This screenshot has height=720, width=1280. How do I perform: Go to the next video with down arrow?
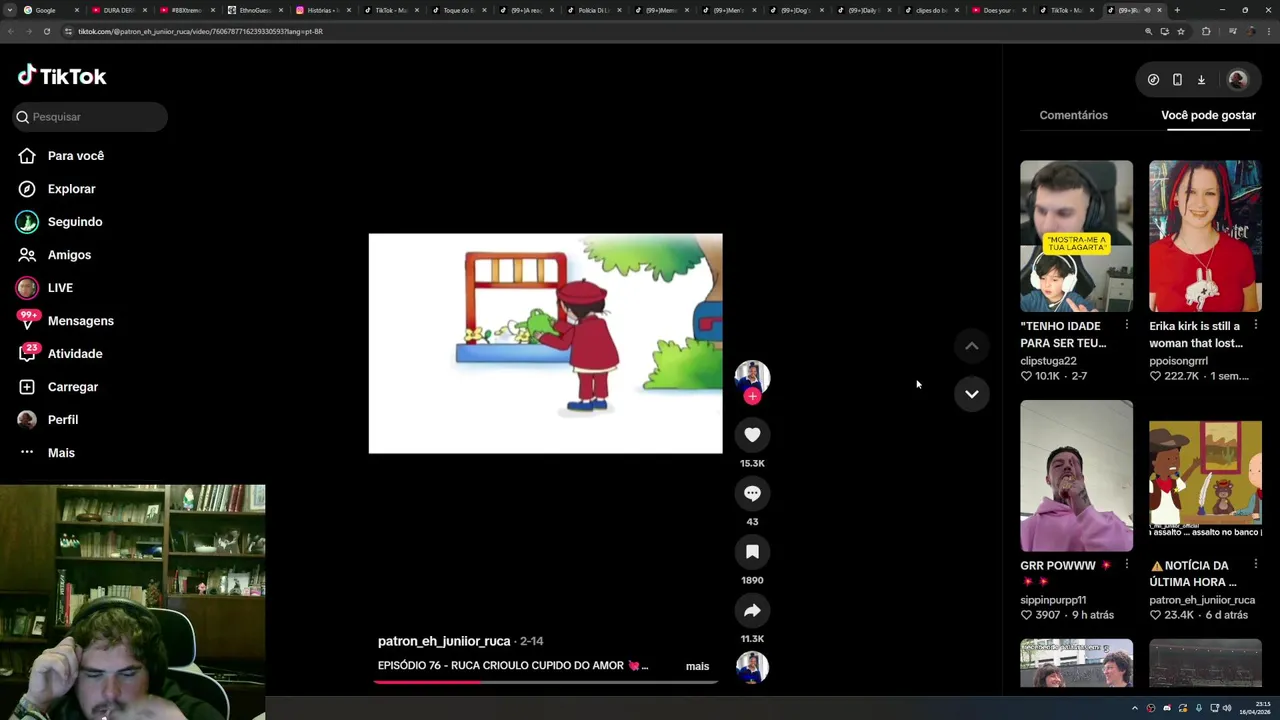tap(971, 394)
